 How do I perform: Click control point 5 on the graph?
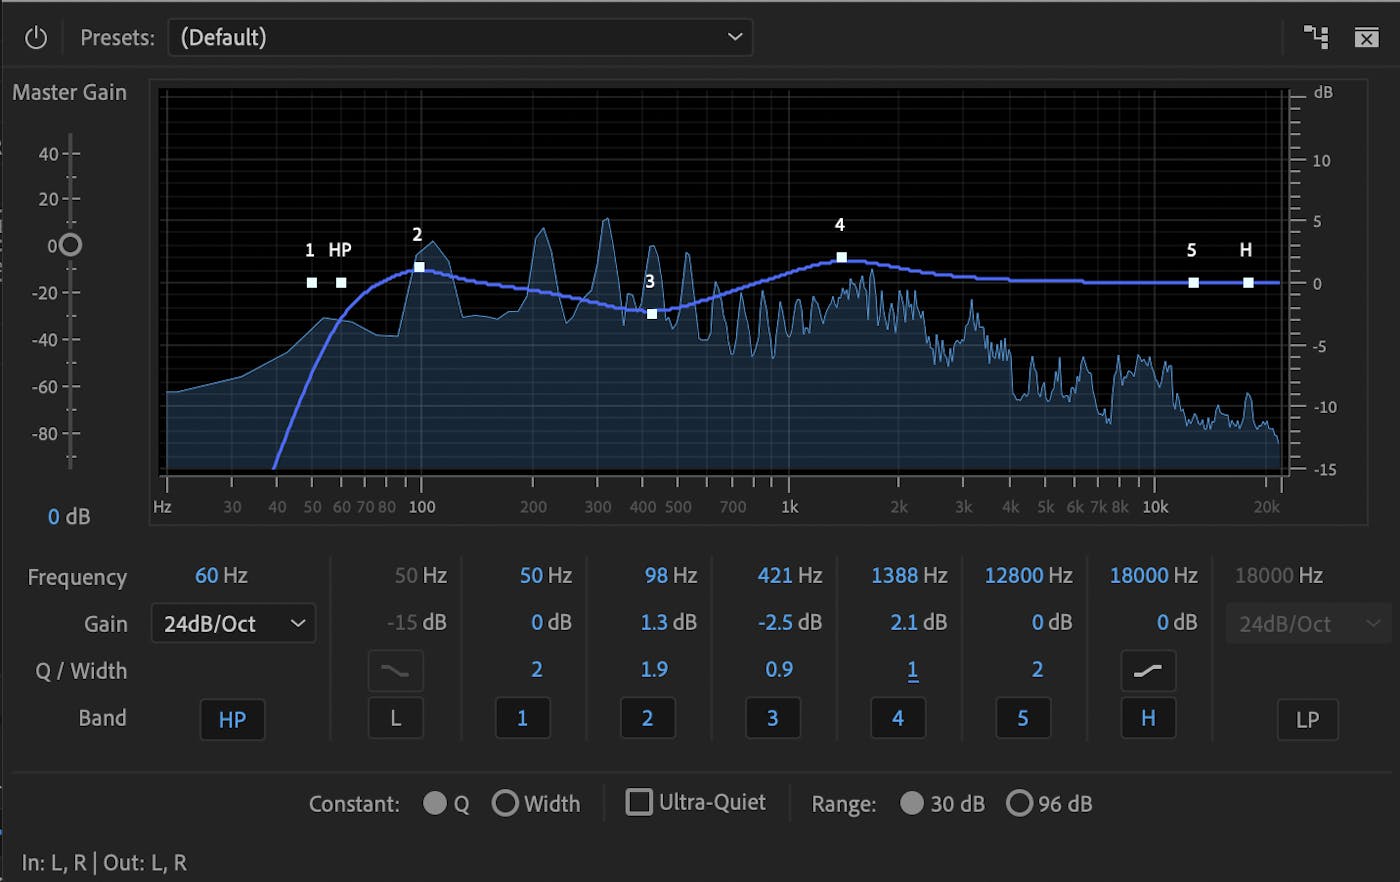coord(1193,283)
